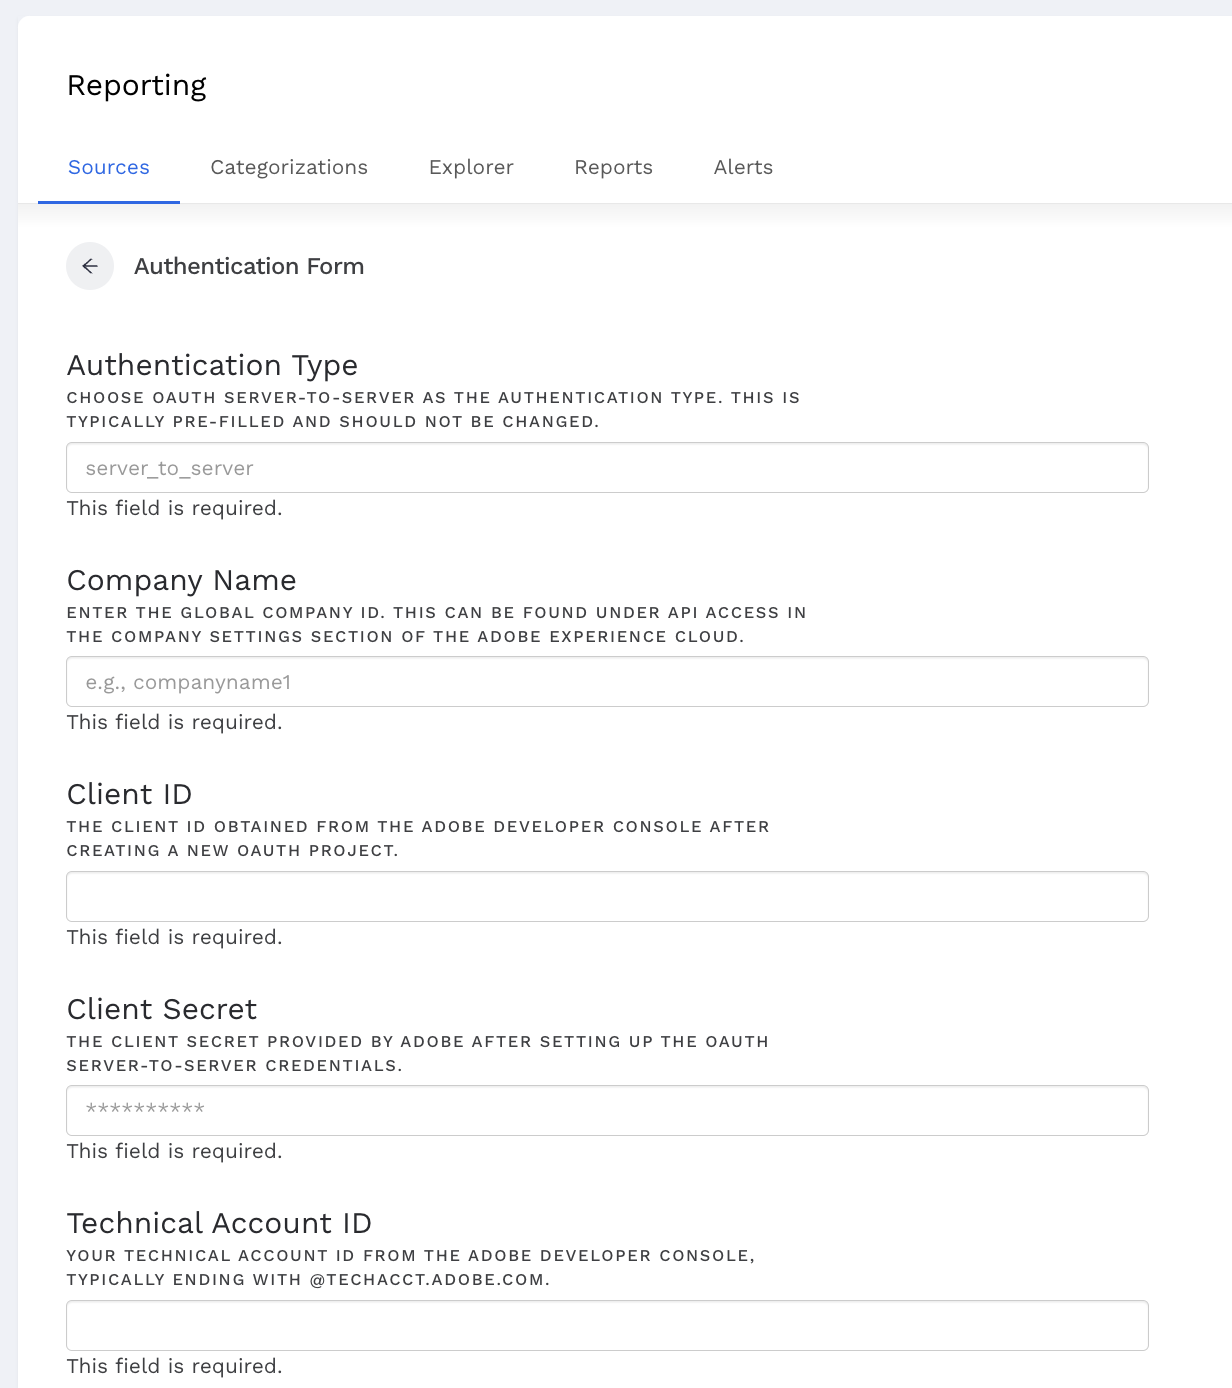The image size is (1232, 1388).
Task: Go to the Explorer tab
Action: 471,167
